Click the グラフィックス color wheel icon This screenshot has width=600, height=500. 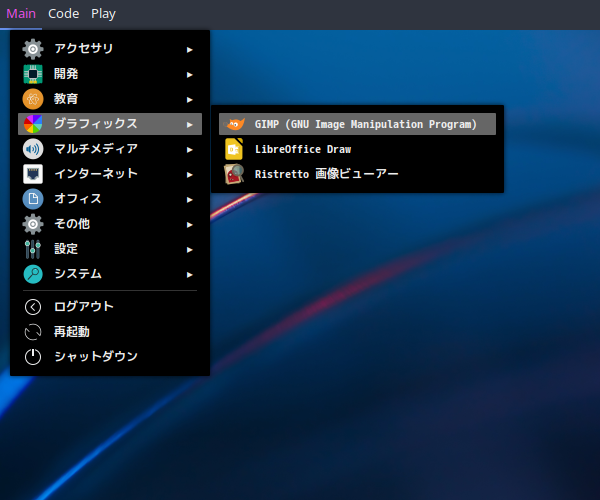tap(33, 124)
